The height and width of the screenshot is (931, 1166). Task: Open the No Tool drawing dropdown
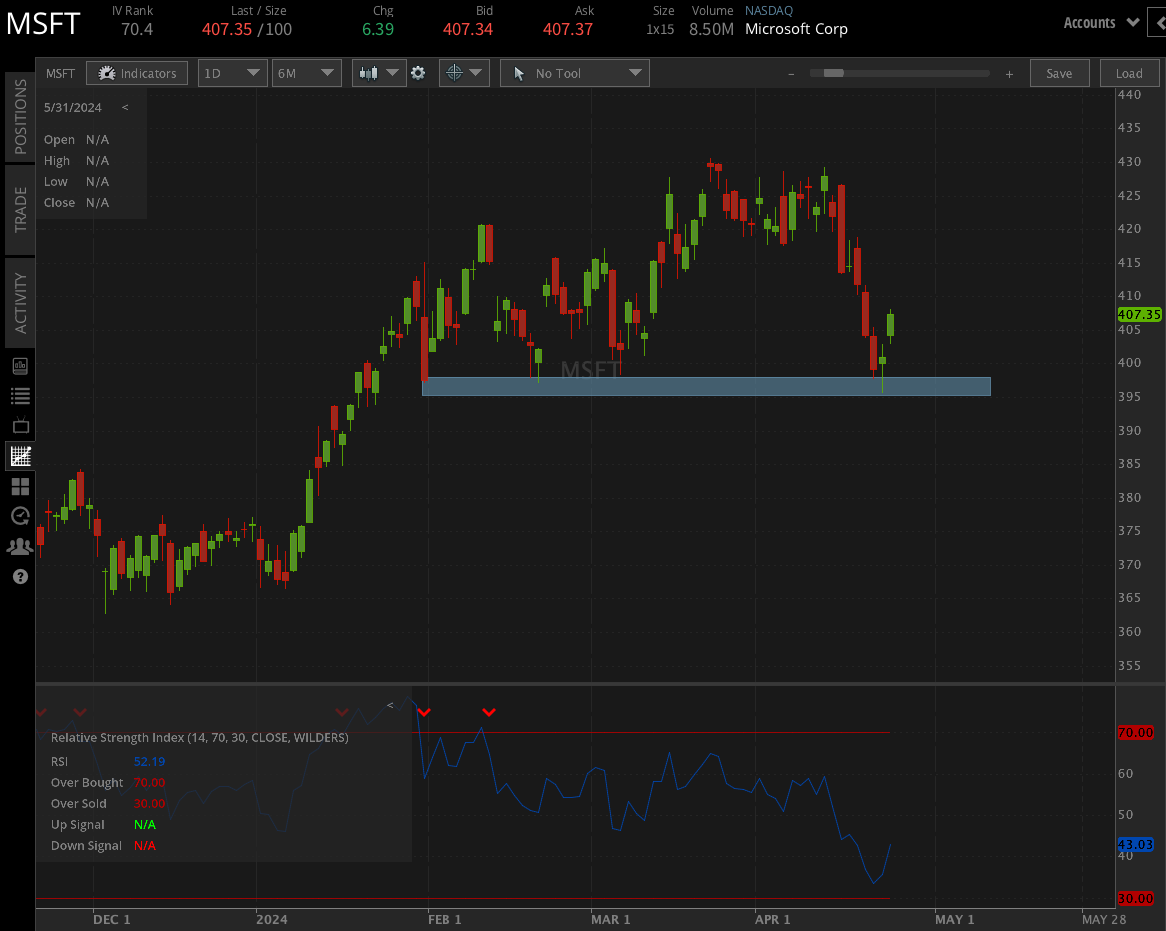(574, 72)
